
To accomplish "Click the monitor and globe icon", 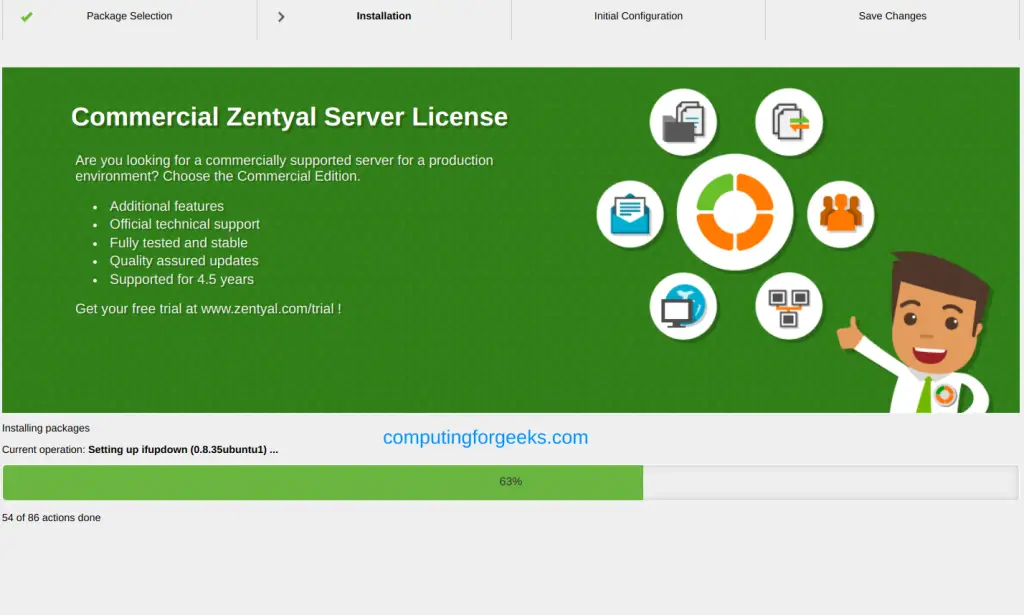I will [683, 306].
